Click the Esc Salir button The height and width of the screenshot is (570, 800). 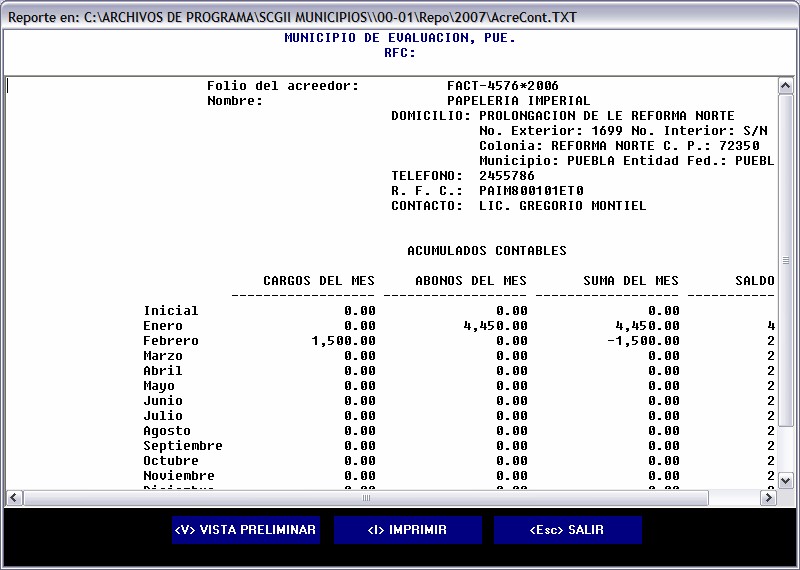click(567, 530)
